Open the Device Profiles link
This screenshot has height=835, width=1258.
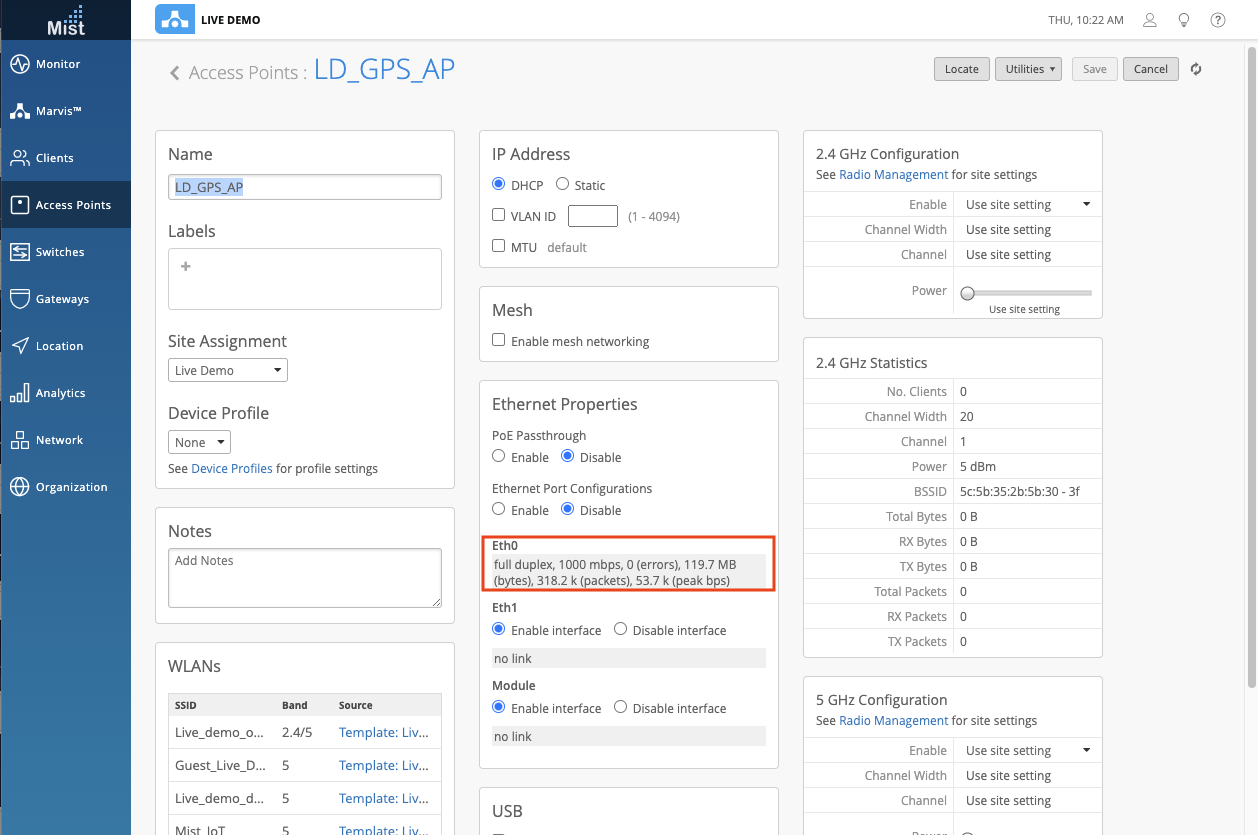click(x=232, y=468)
